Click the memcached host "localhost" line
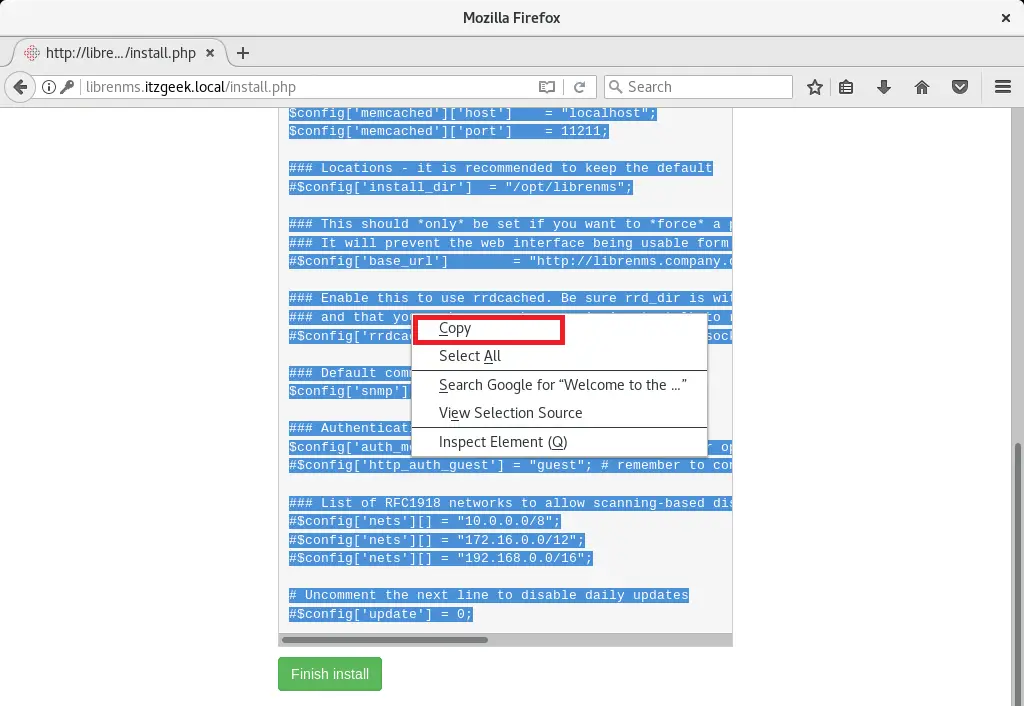The image size is (1024, 706). pos(473,114)
